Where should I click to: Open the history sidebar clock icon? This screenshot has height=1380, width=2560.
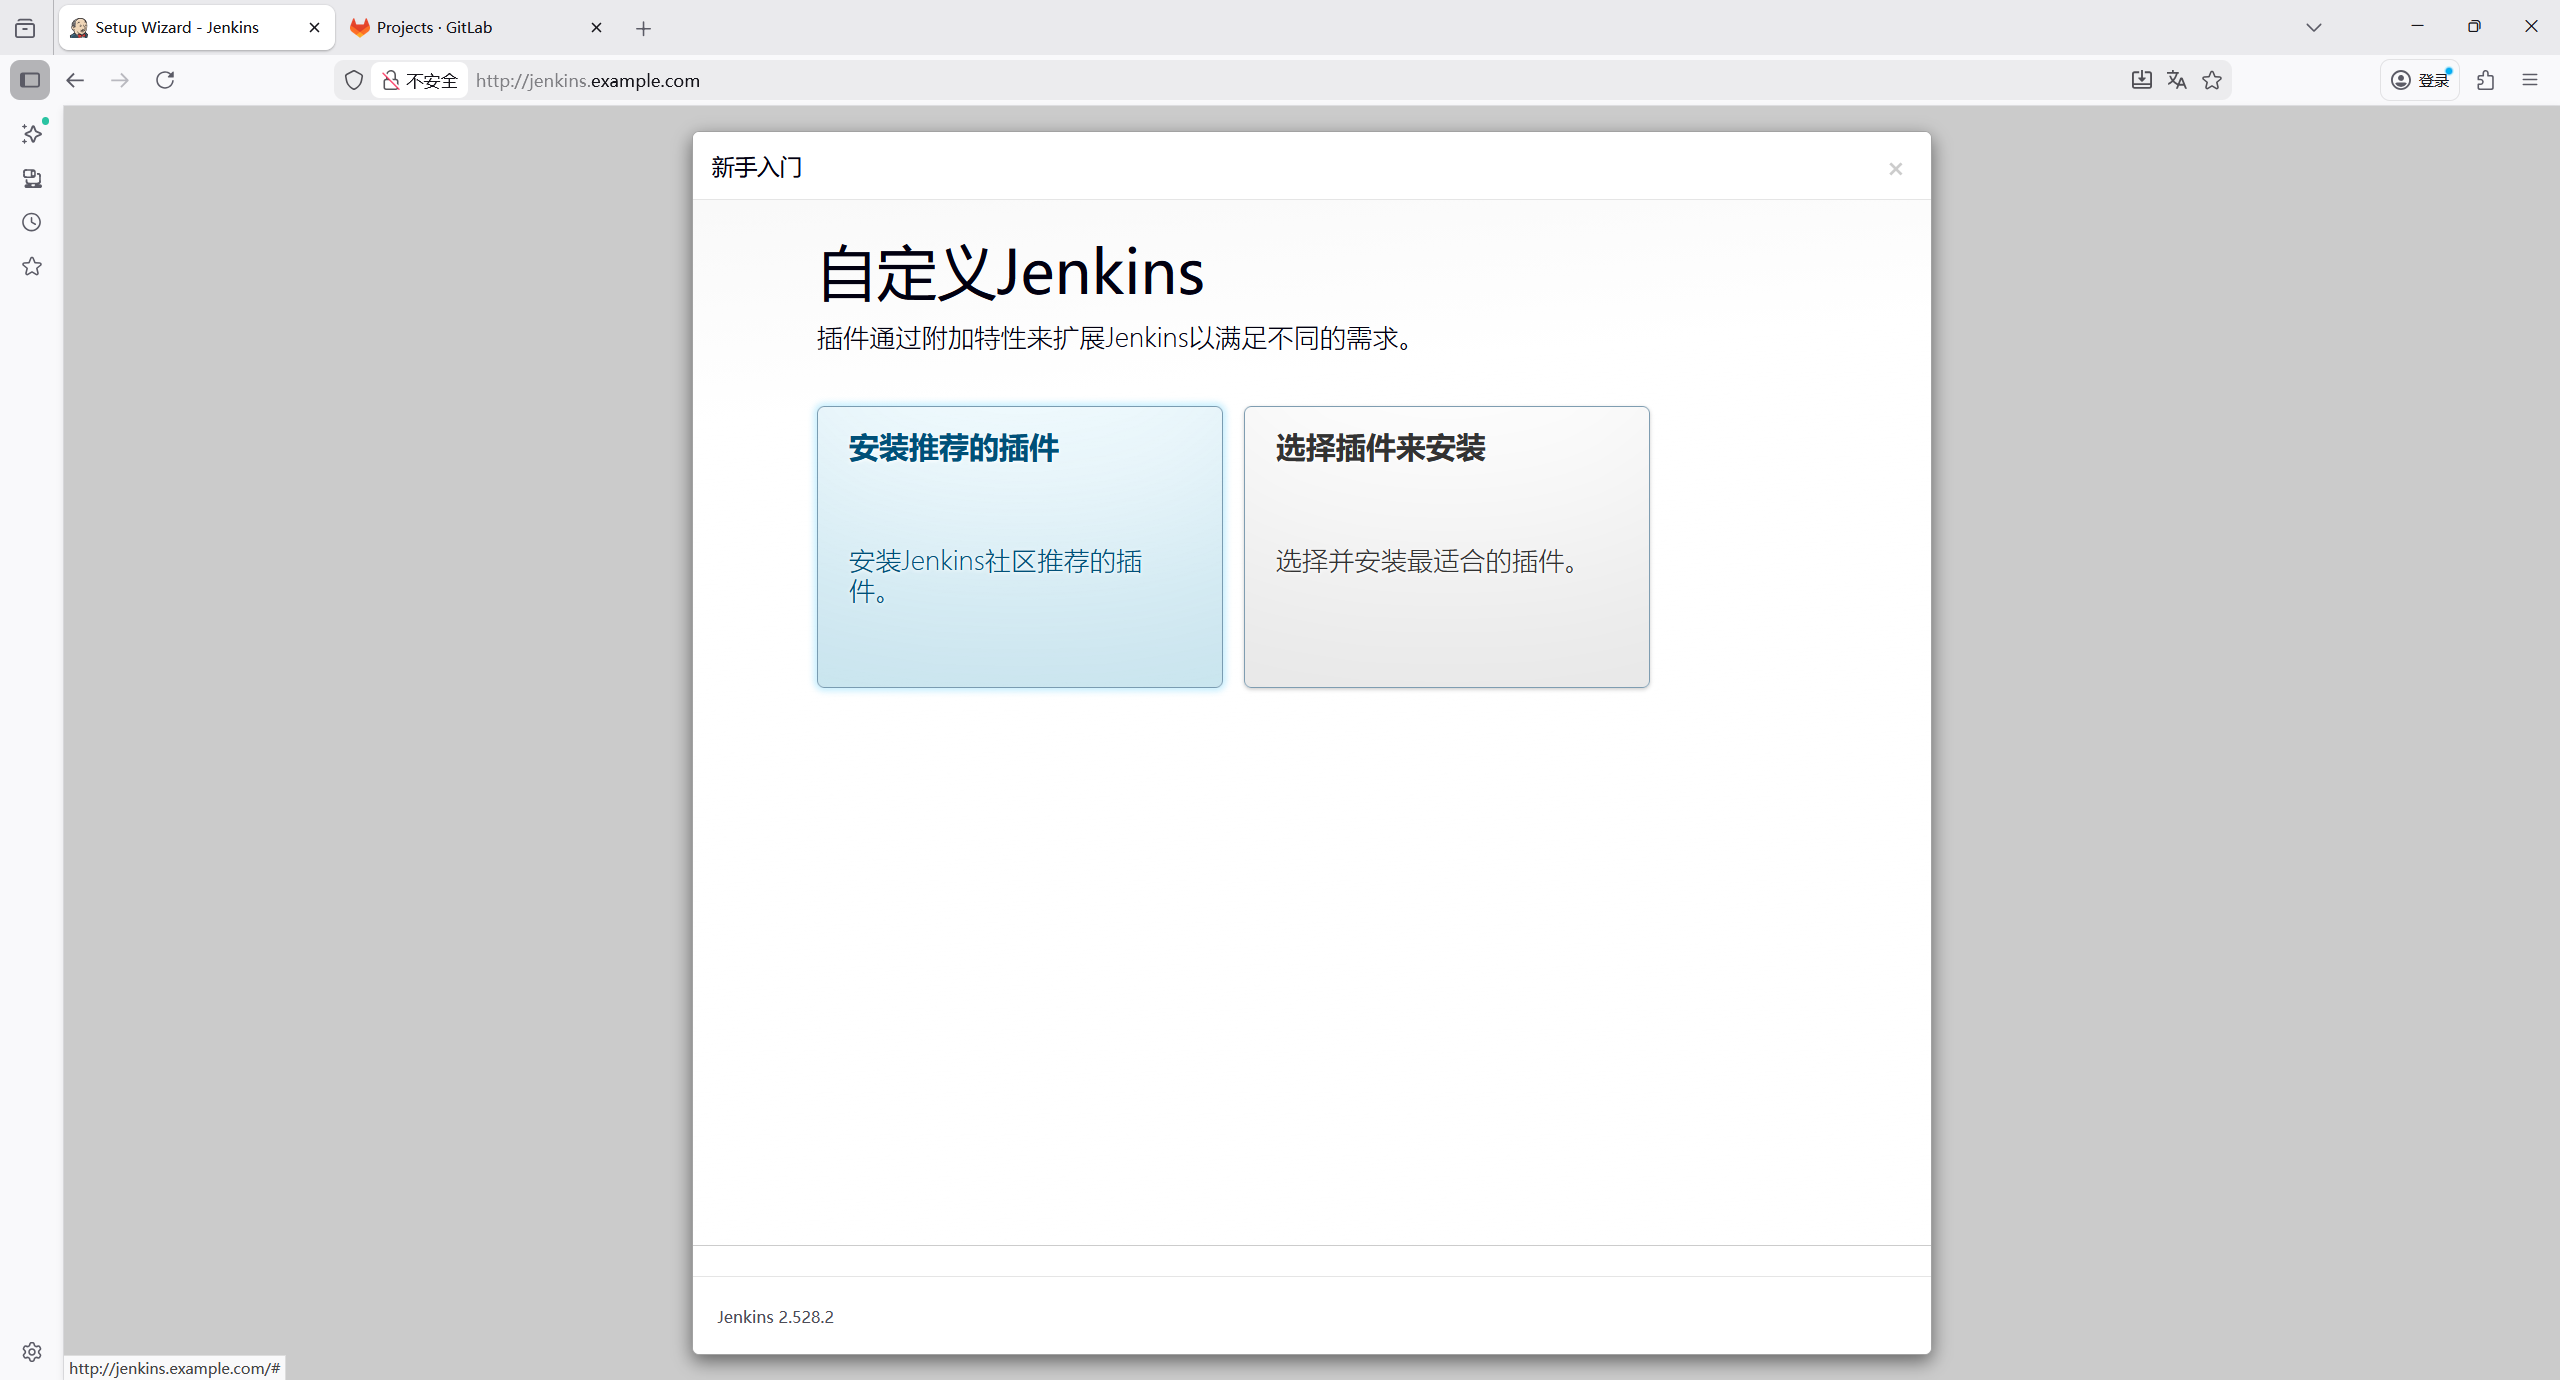(x=32, y=222)
